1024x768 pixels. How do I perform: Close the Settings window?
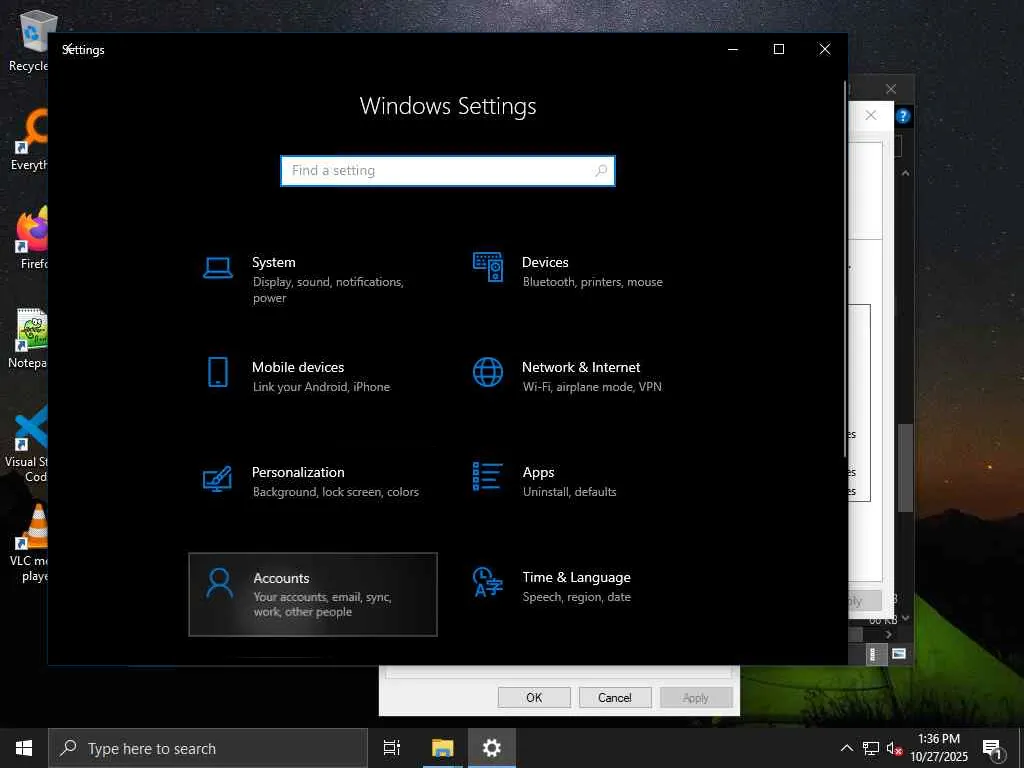coord(825,49)
